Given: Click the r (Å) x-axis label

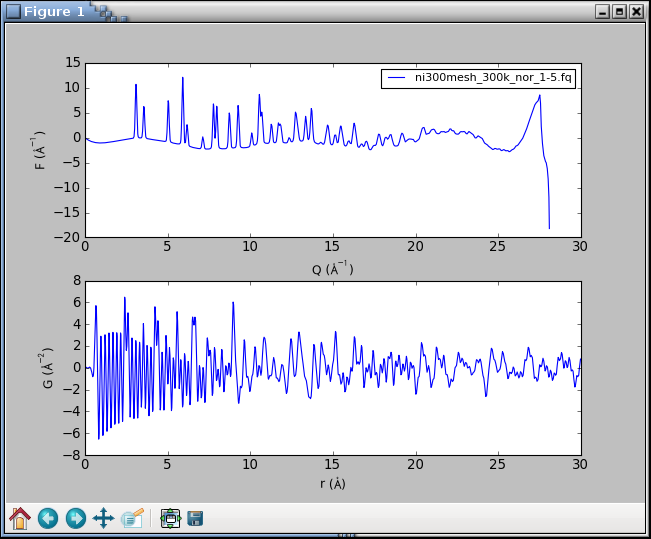Looking at the screenshot, I should [x=332, y=484].
